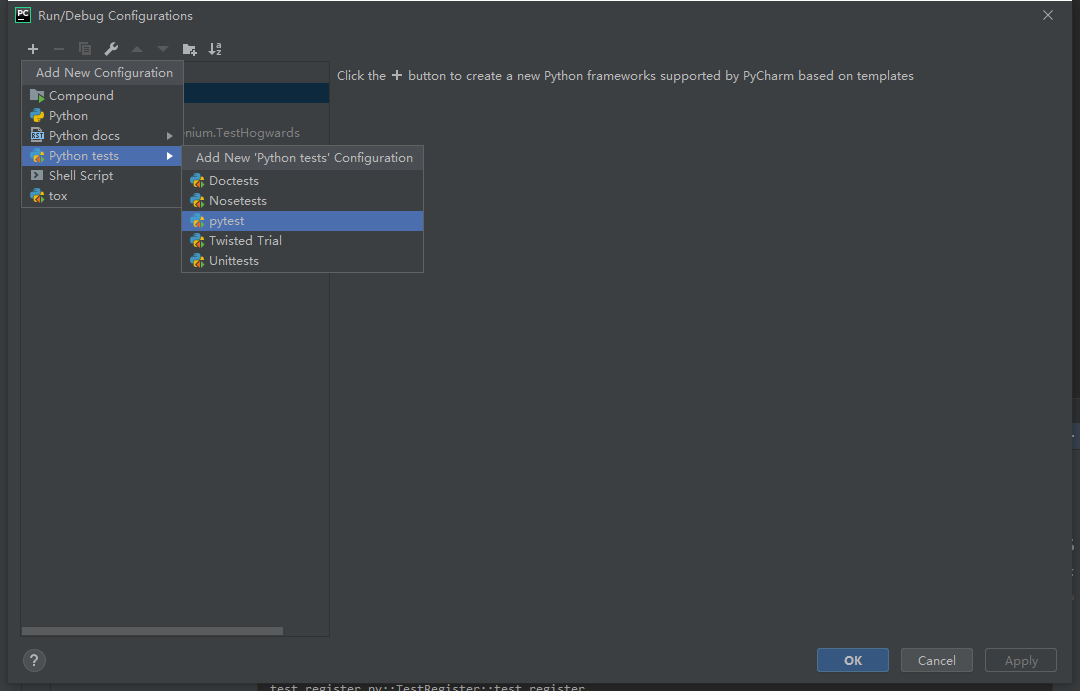Click the help question mark button
The image size is (1080, 691).
tap(34, 661)
